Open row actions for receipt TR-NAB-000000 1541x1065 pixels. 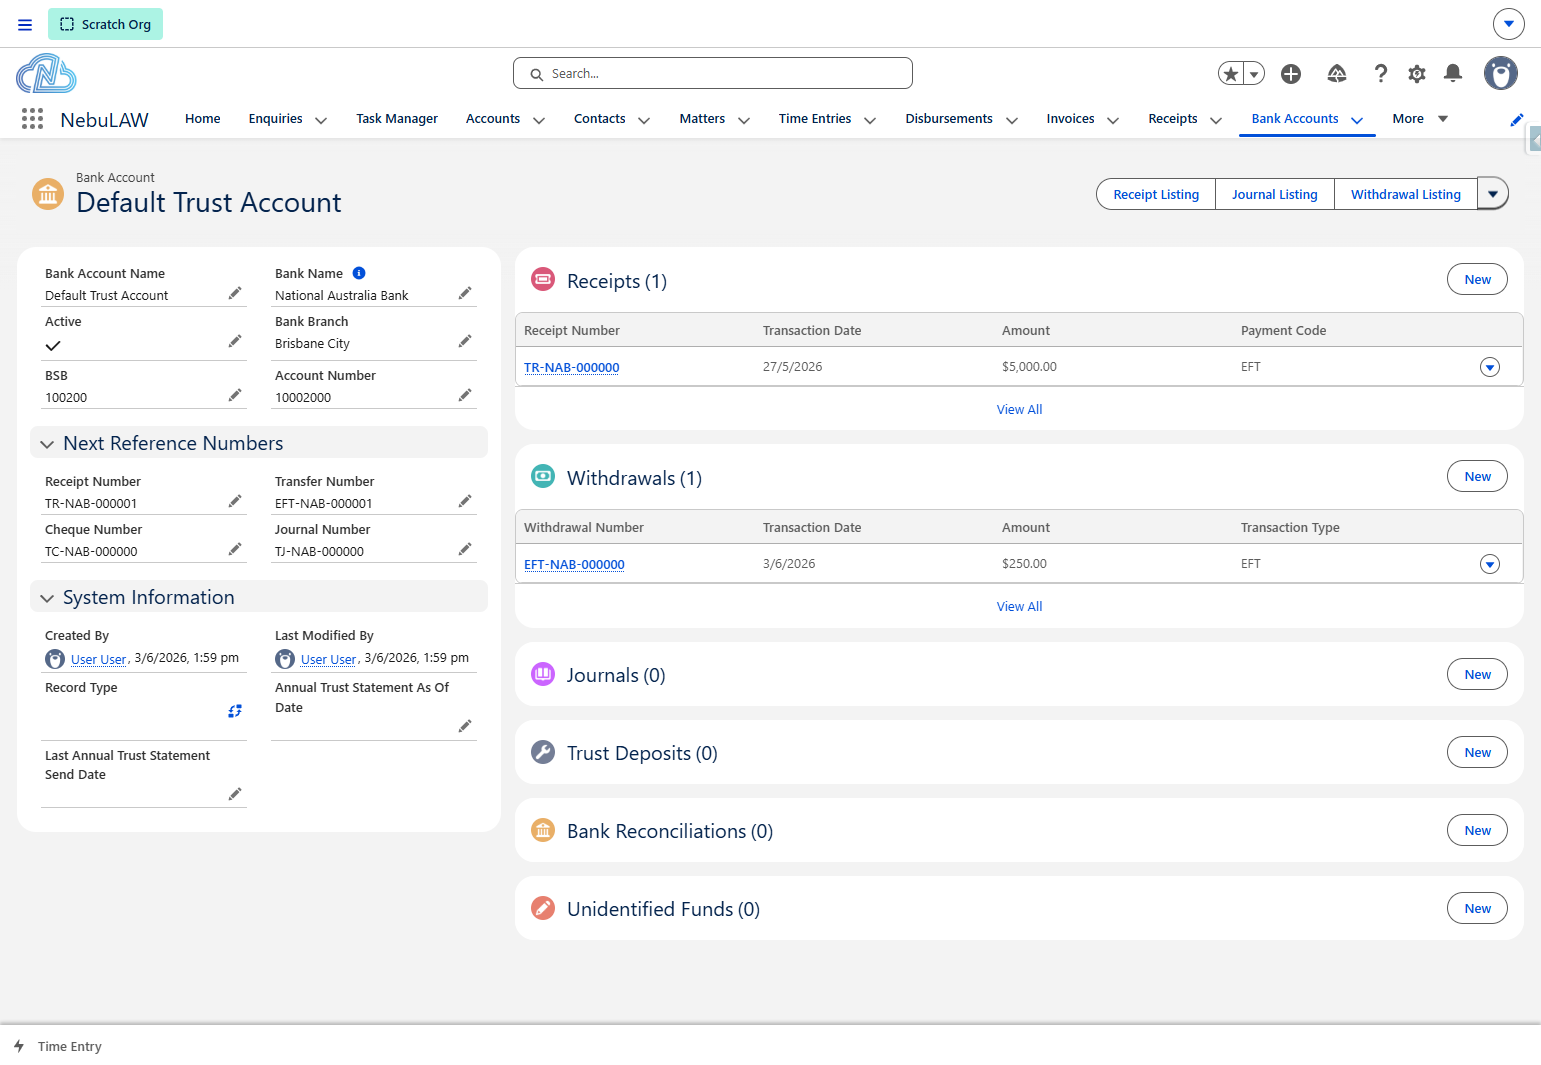(1490, 367)
